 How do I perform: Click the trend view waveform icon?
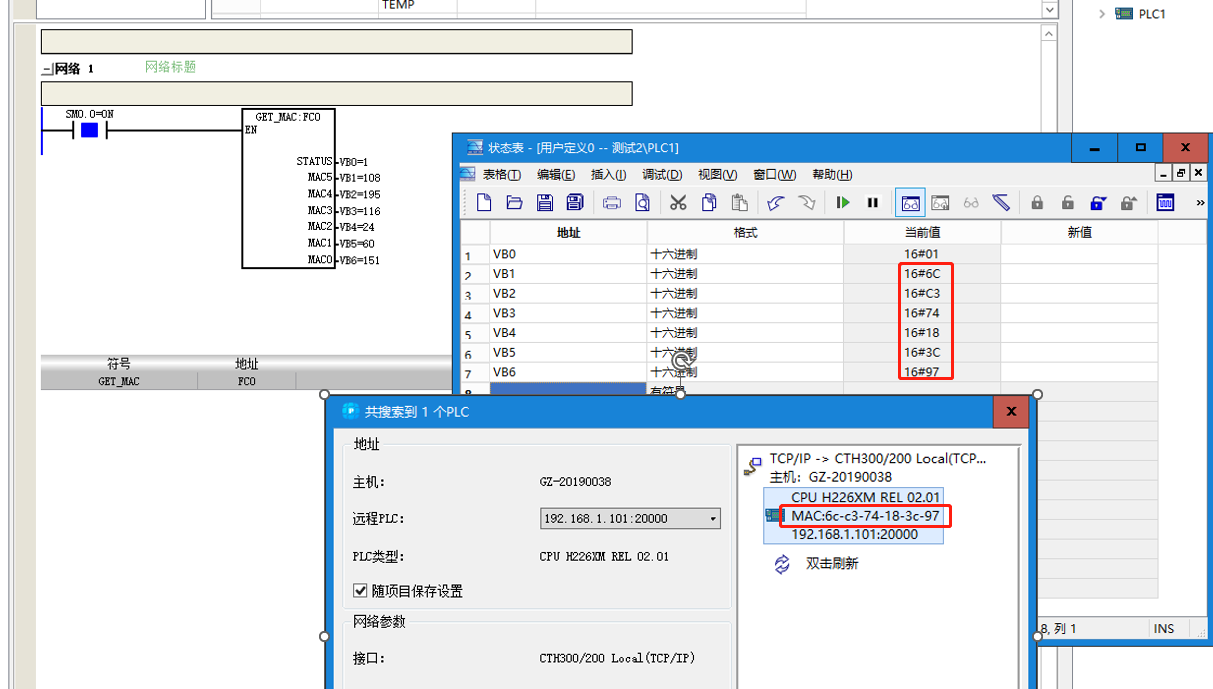pyautogui.click(x=1166, y=203)
